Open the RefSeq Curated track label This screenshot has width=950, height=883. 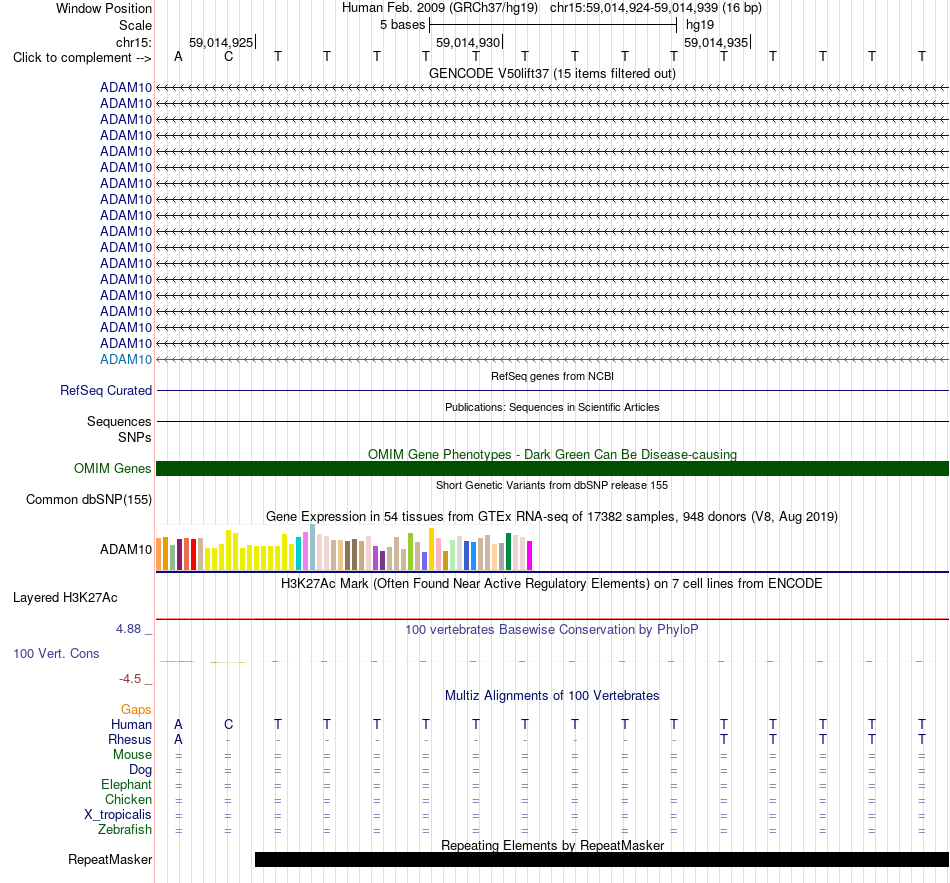tap(106, 390)
